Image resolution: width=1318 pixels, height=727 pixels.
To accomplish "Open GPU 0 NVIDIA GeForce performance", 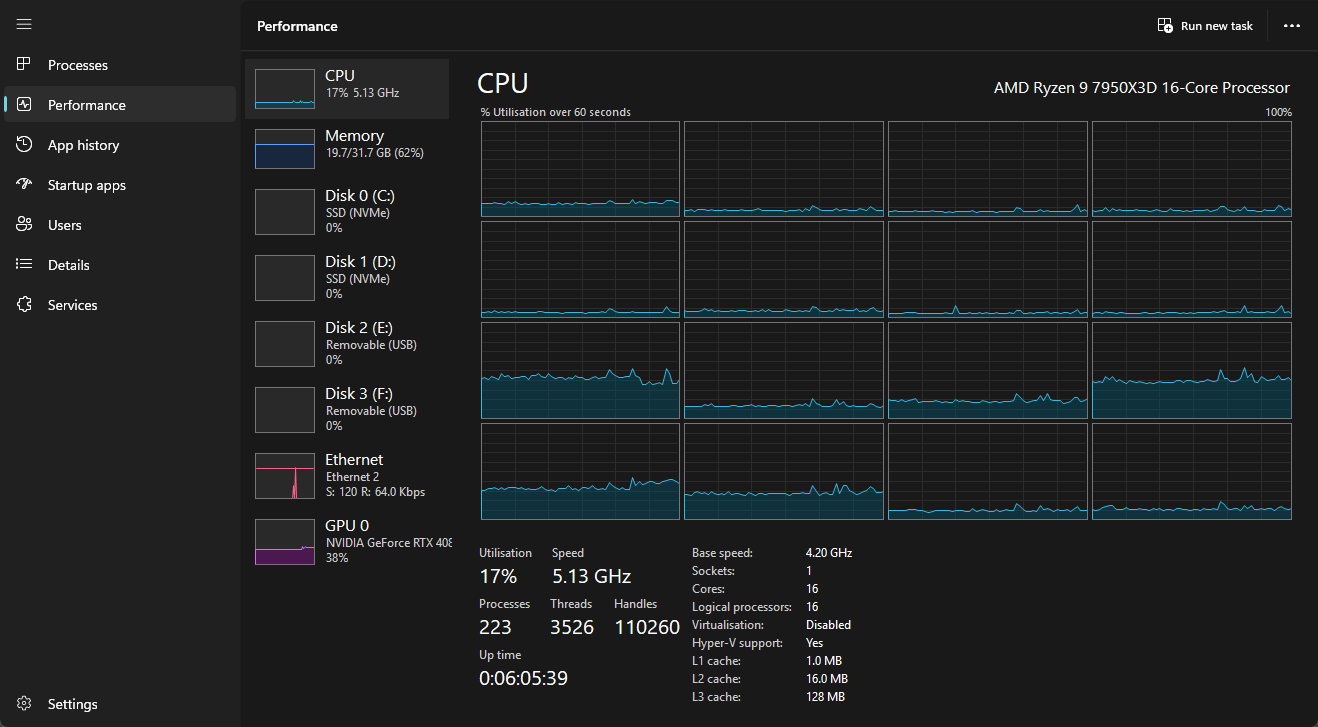I will [347, 541].
